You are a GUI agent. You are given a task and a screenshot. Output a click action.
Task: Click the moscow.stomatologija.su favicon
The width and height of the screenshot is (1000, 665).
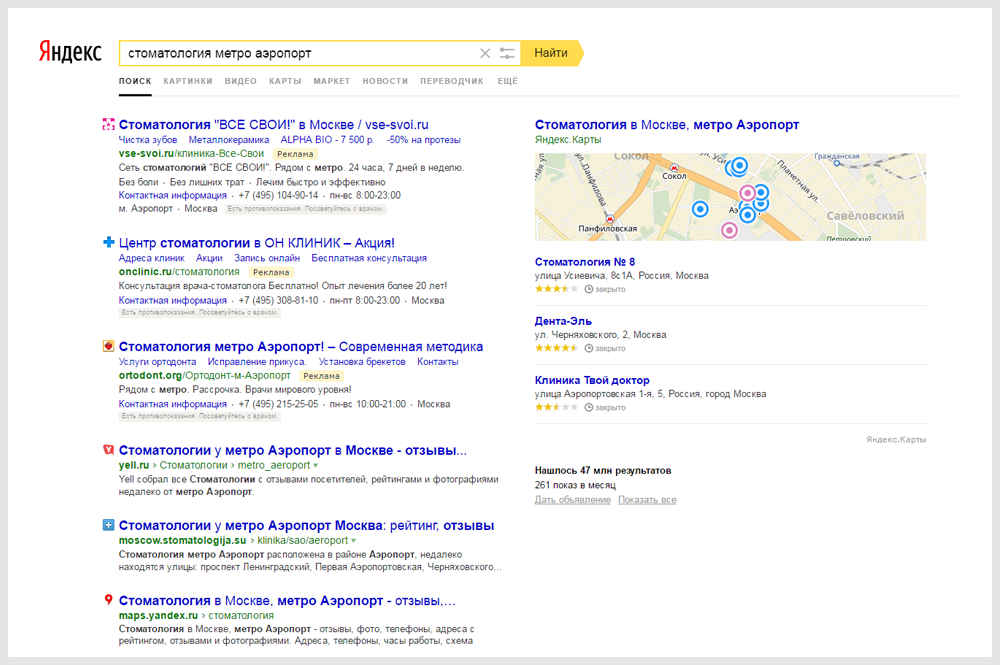(x=109, y=525)
